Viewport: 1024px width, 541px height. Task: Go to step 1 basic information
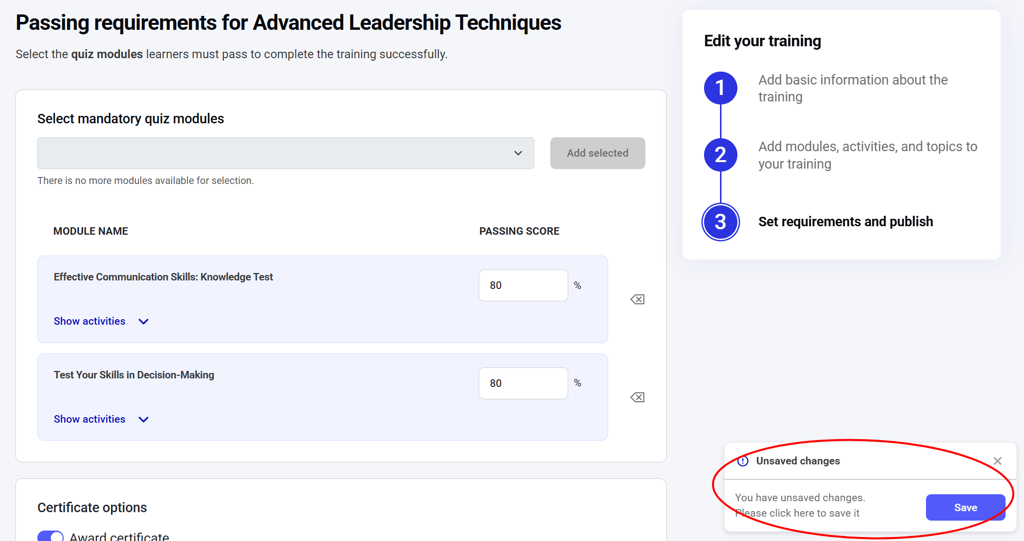720,88
